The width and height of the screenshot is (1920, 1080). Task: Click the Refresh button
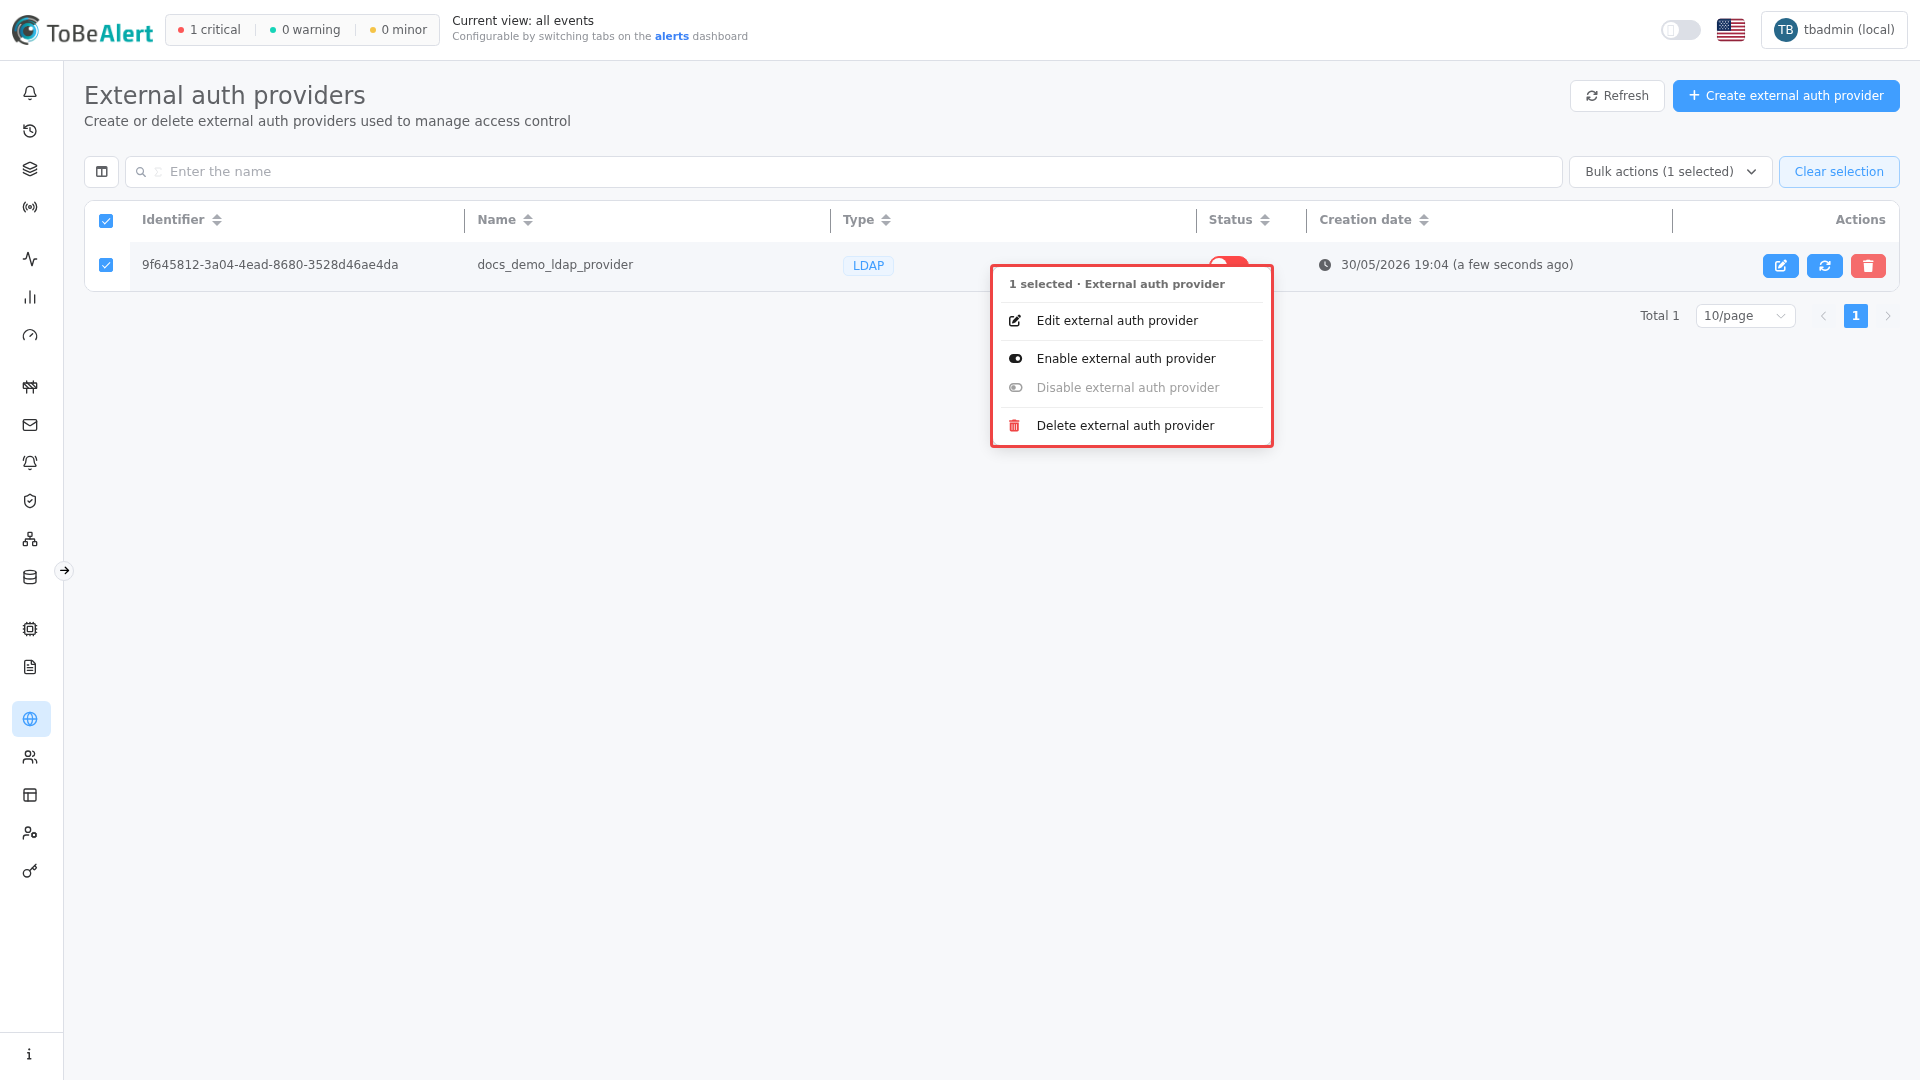point(1617,96)
